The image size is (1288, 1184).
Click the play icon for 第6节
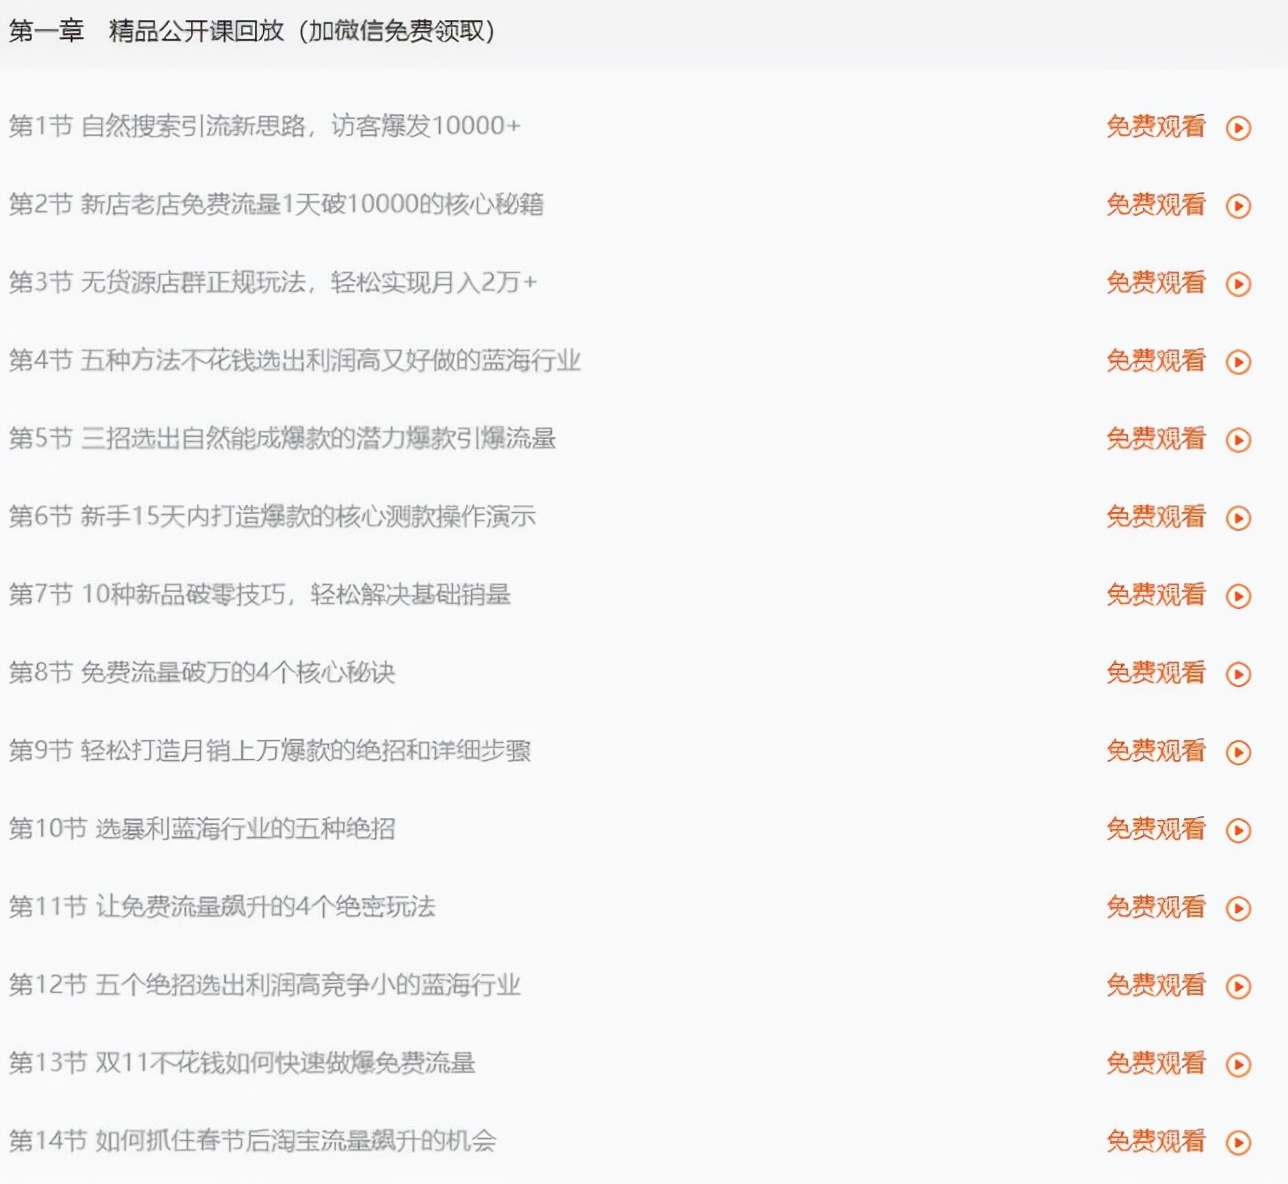click(1238, 518)
